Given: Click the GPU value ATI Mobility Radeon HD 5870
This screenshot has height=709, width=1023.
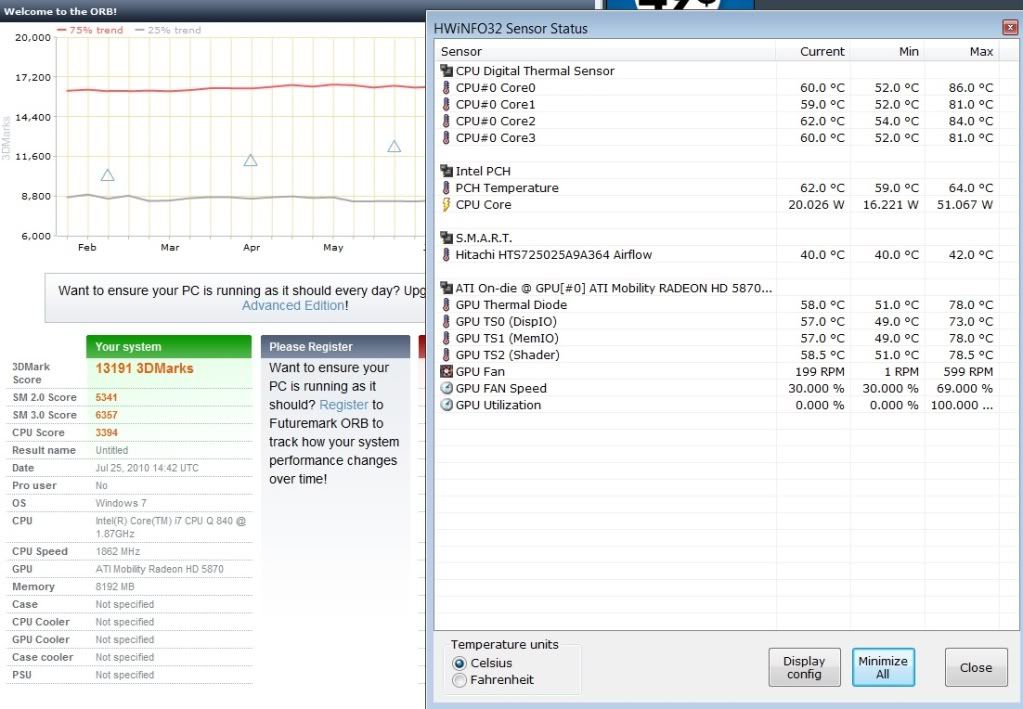Looking at the screenshot, I should coord(159,569).
